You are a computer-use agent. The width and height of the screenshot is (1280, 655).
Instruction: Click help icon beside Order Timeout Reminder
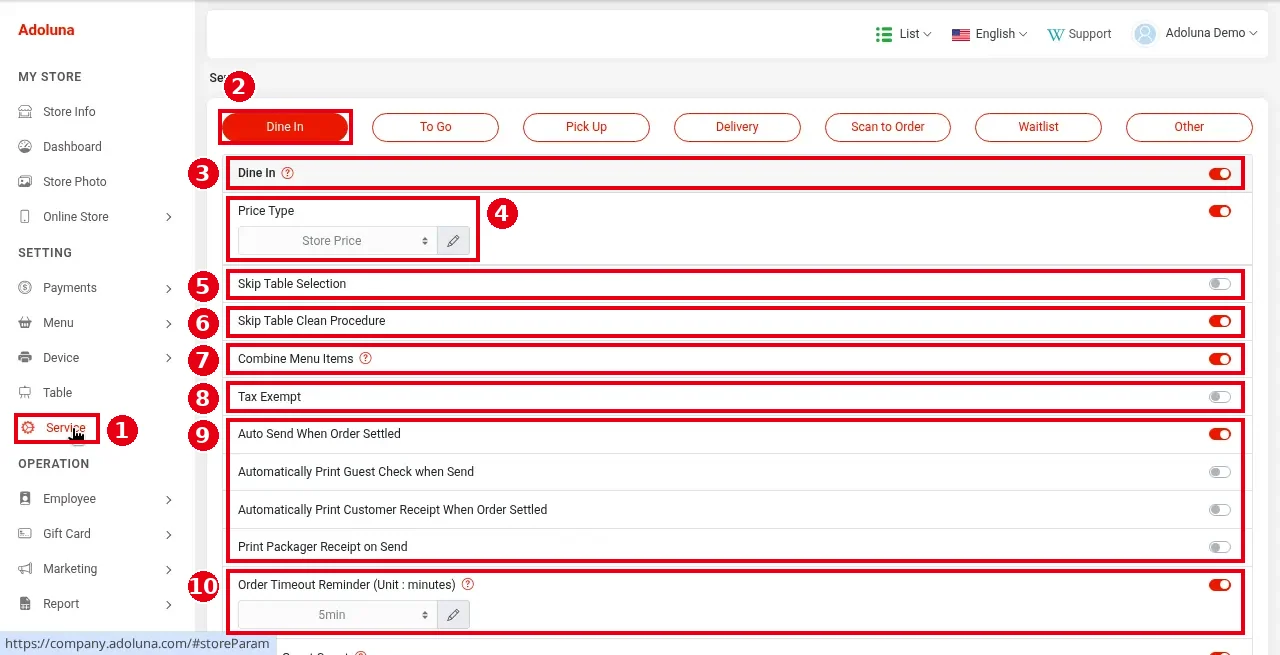467,584
